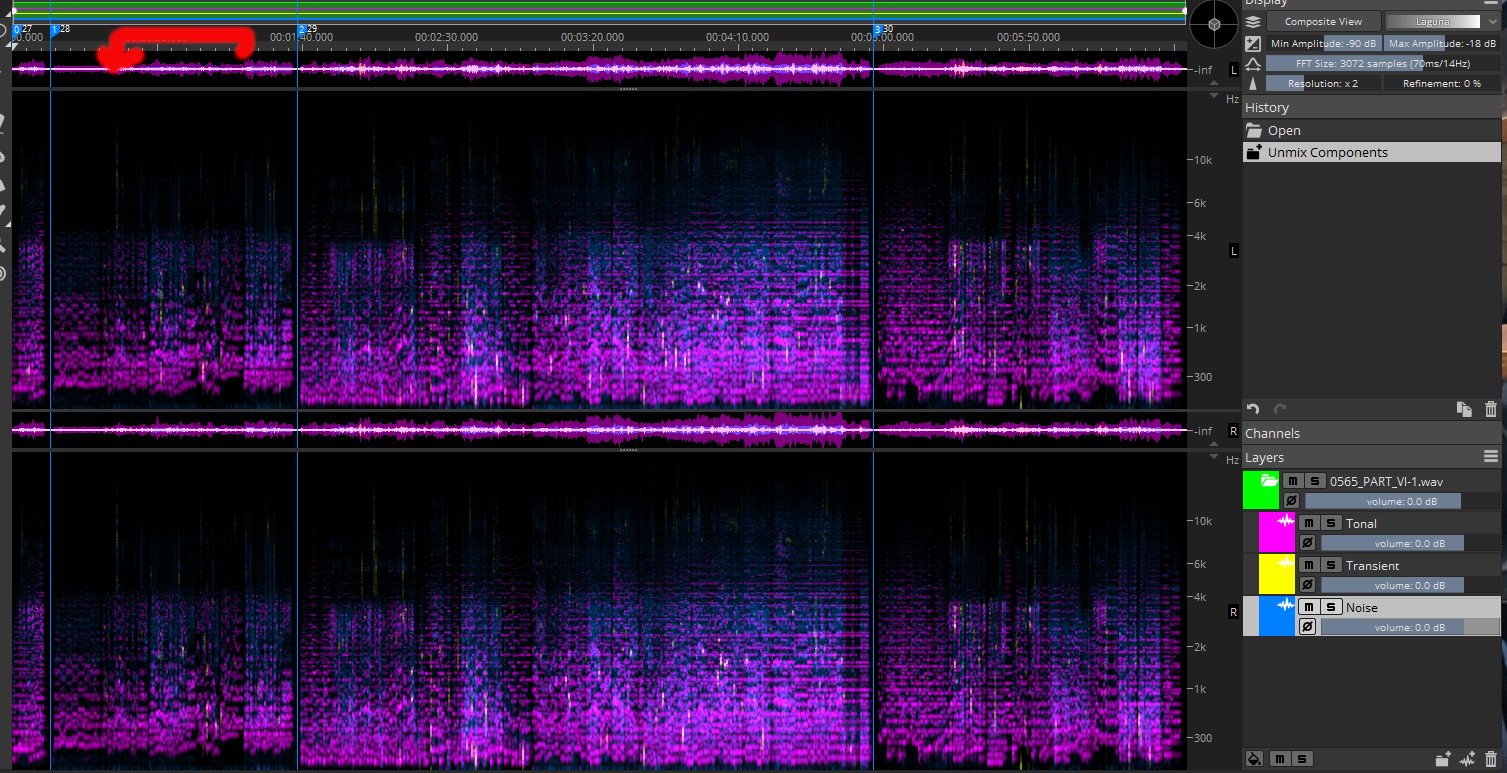Click the undo arrow above Channels panel

(1253, 409)
